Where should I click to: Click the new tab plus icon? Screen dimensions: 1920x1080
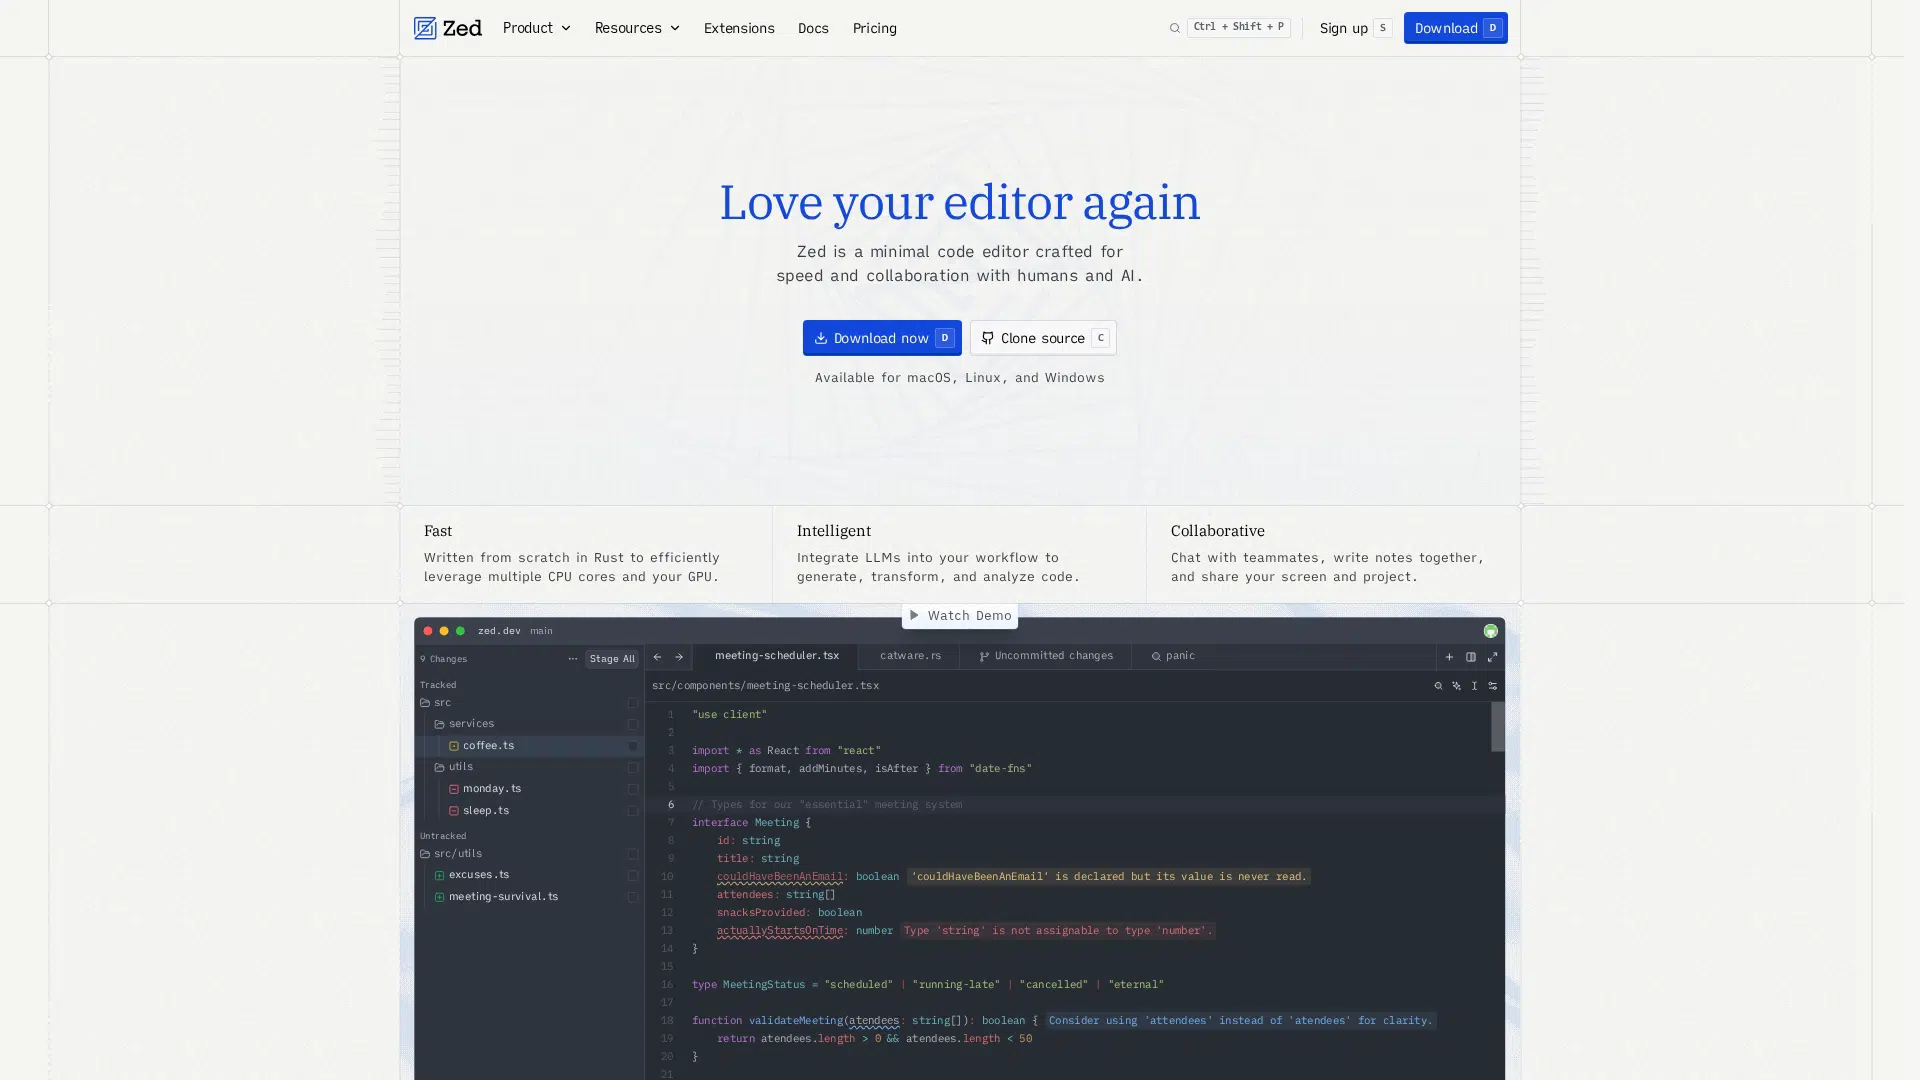pos(1449,657)
